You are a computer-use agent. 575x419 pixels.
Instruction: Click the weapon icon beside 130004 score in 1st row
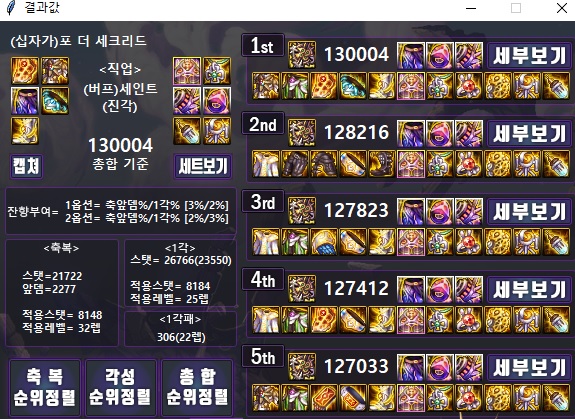pos(302,55)
